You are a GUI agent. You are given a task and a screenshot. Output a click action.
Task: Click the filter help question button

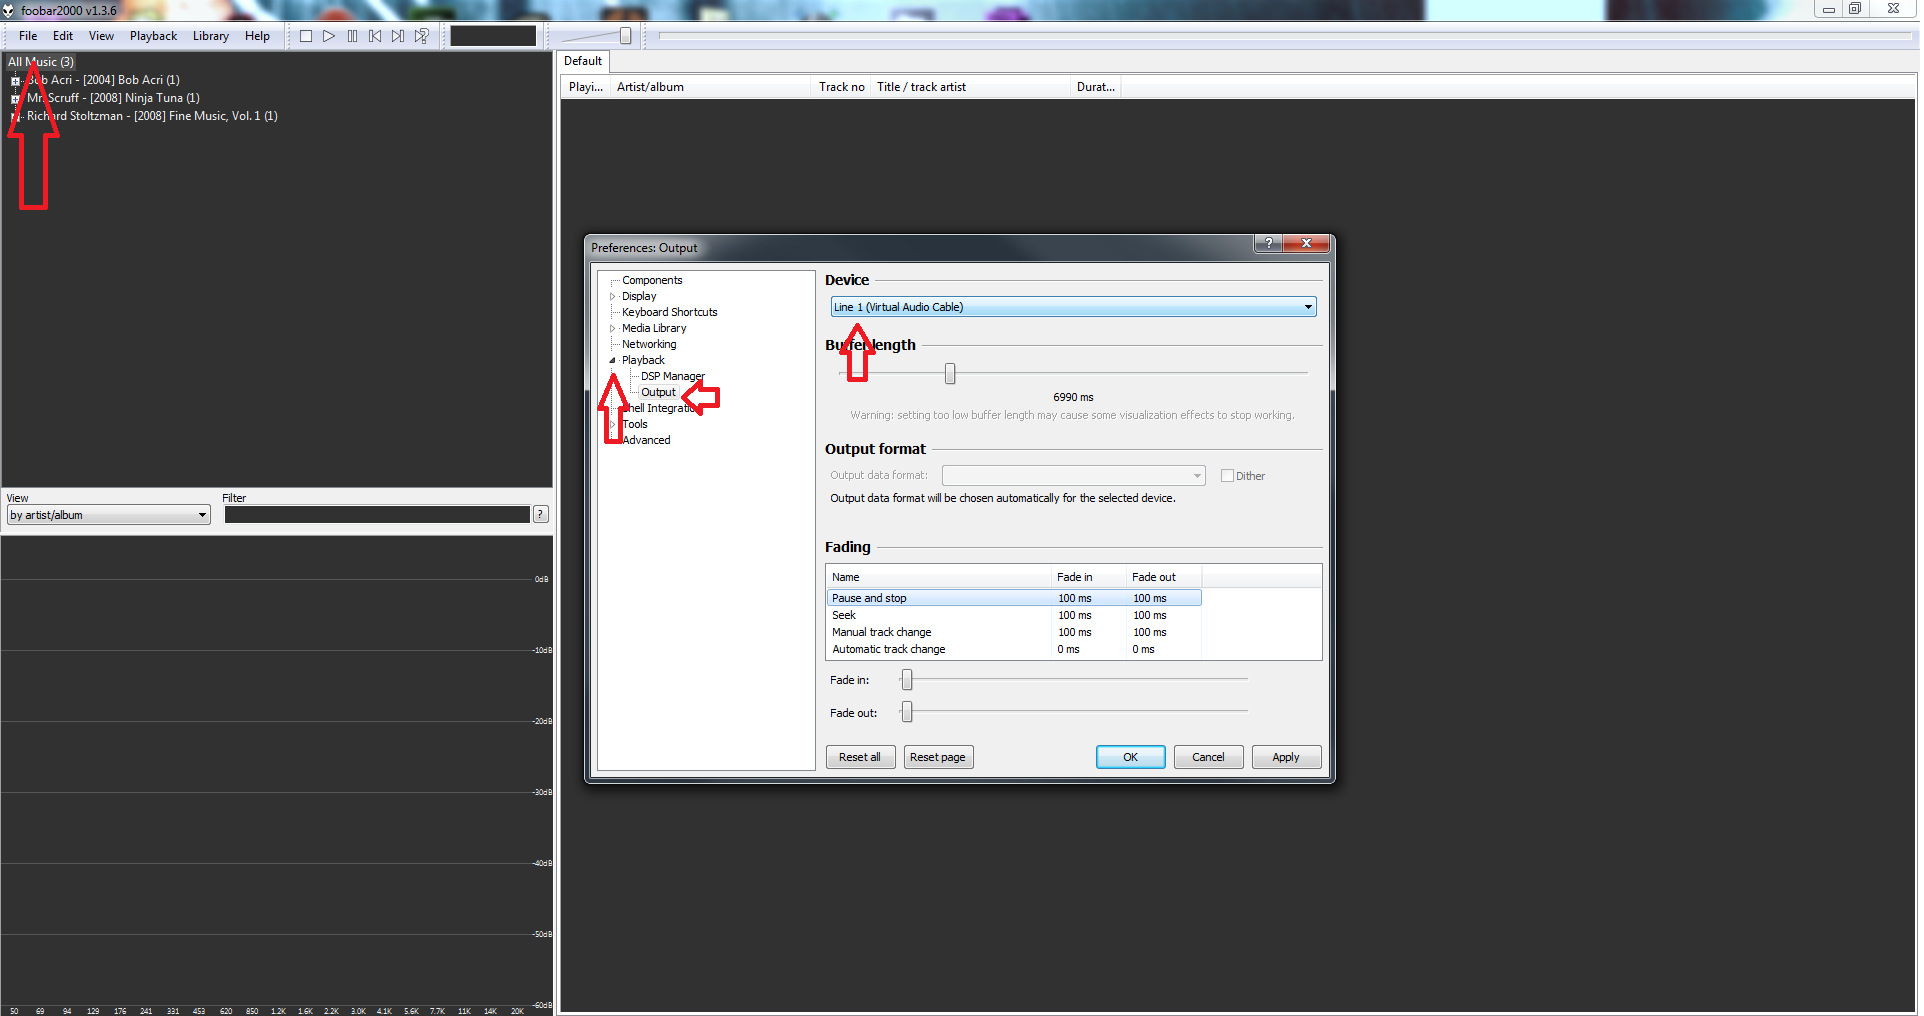(x=540, y=514)
